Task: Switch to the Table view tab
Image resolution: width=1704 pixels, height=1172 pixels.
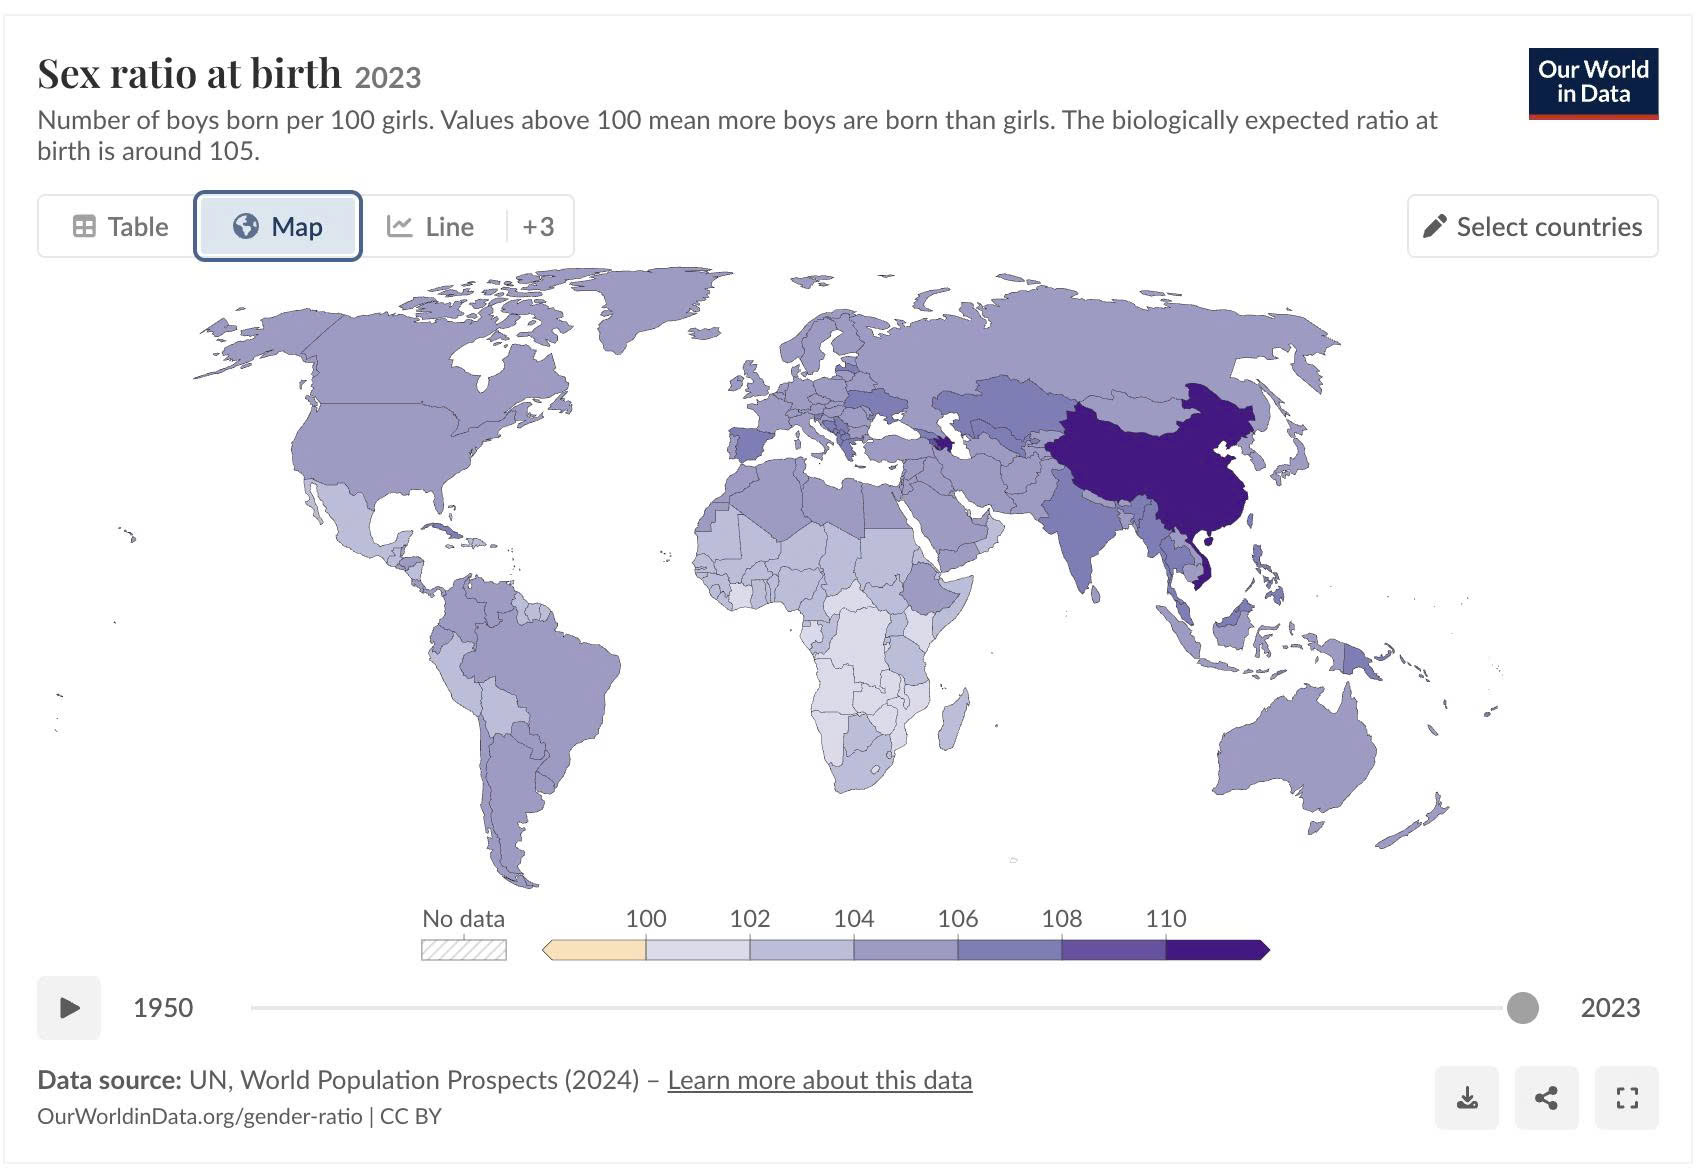Action: click(x=120, y=226)
